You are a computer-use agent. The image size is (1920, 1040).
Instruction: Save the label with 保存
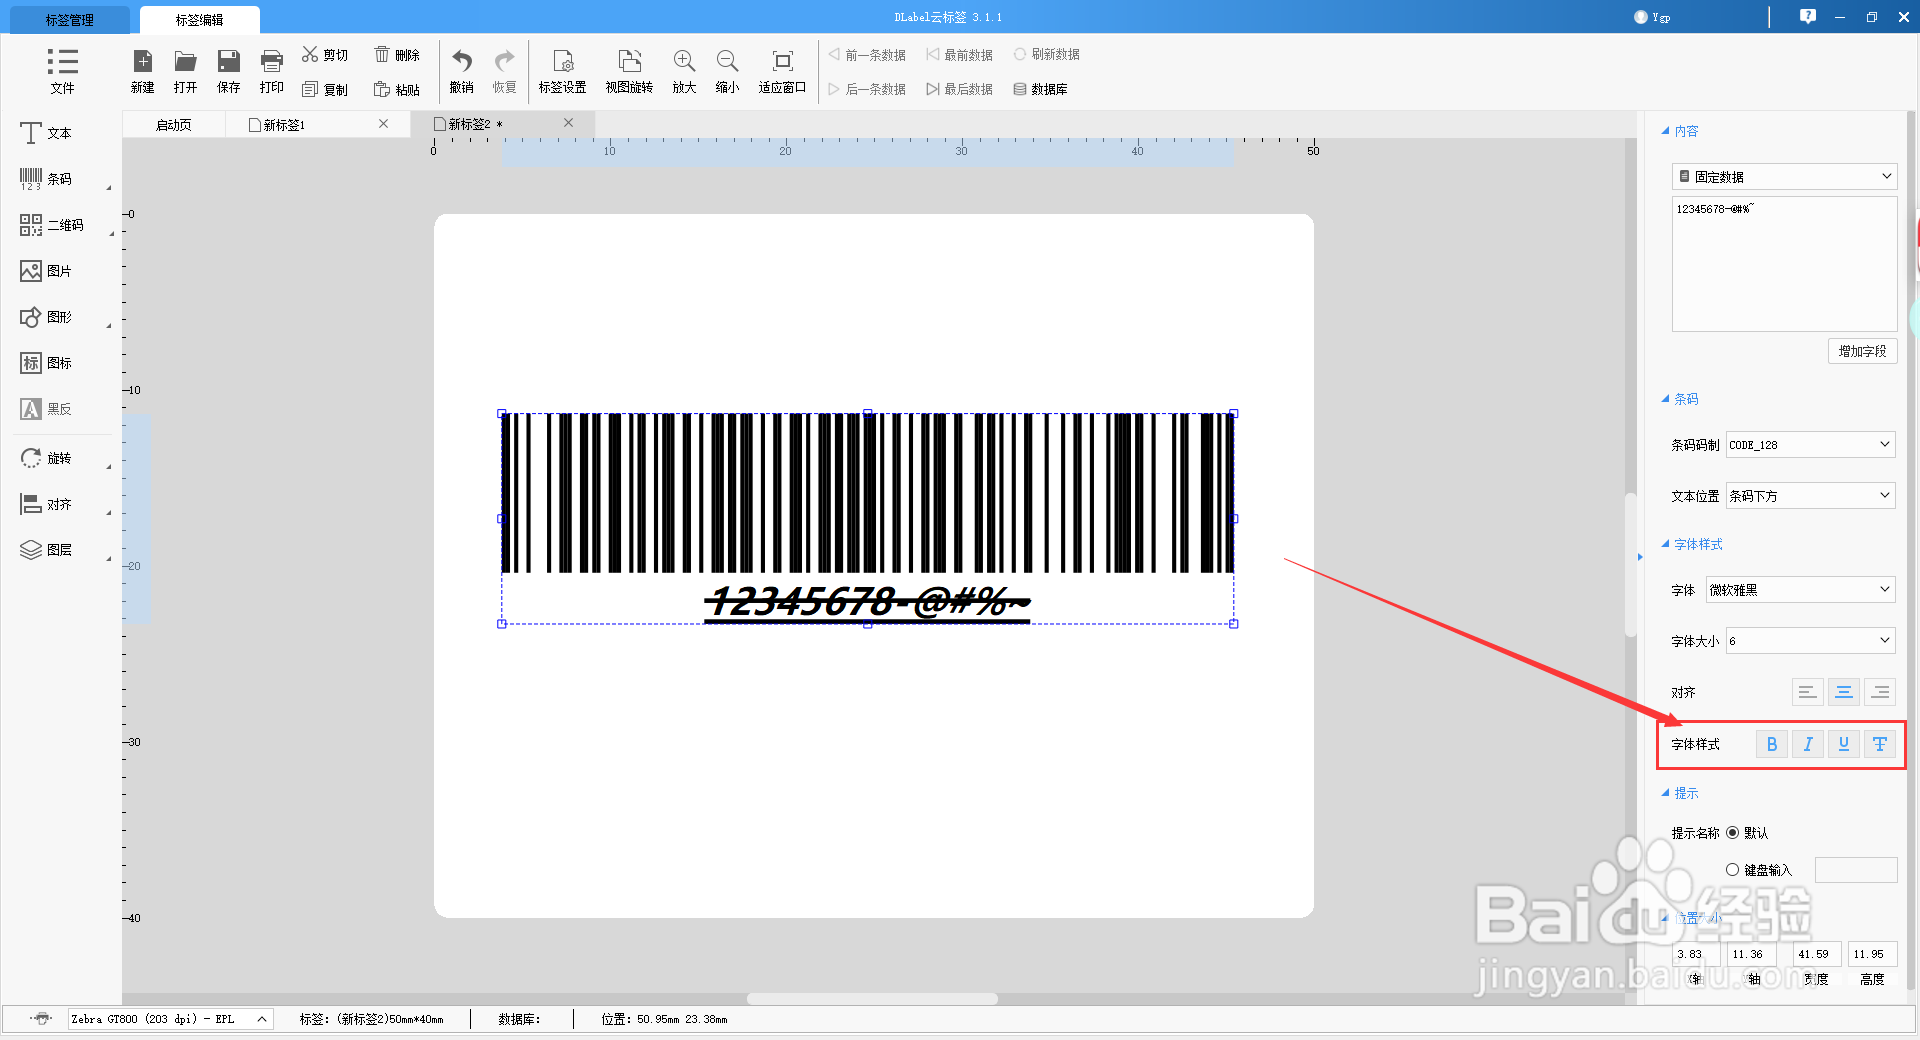(x=229, y=71)
